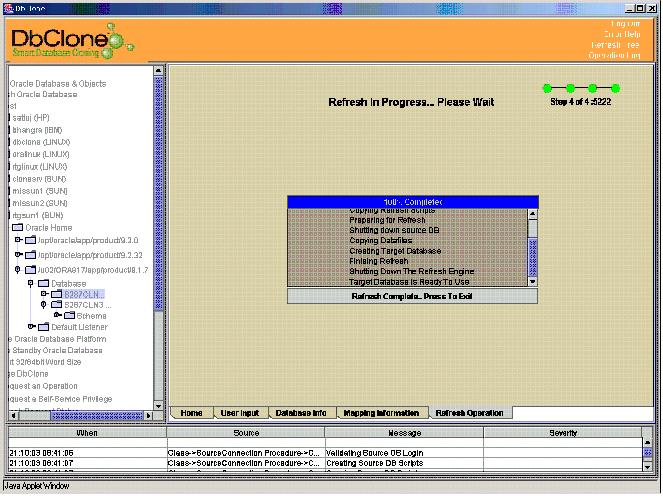The height and width of the screenshot is (496, 663).
Task: Click tree panel horizontal scroll right arrow
Action: click(148, 415)
